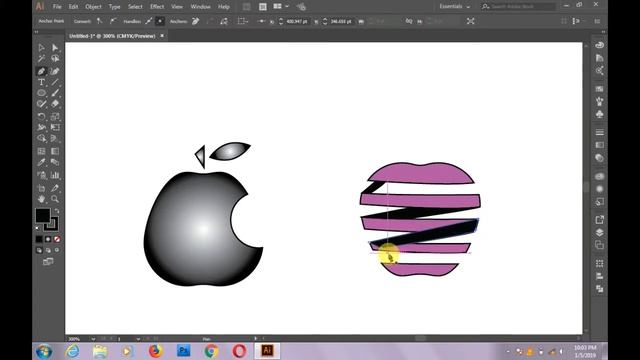Select the Line Segment tool
The image size is (640, 360).
(55, 82)
